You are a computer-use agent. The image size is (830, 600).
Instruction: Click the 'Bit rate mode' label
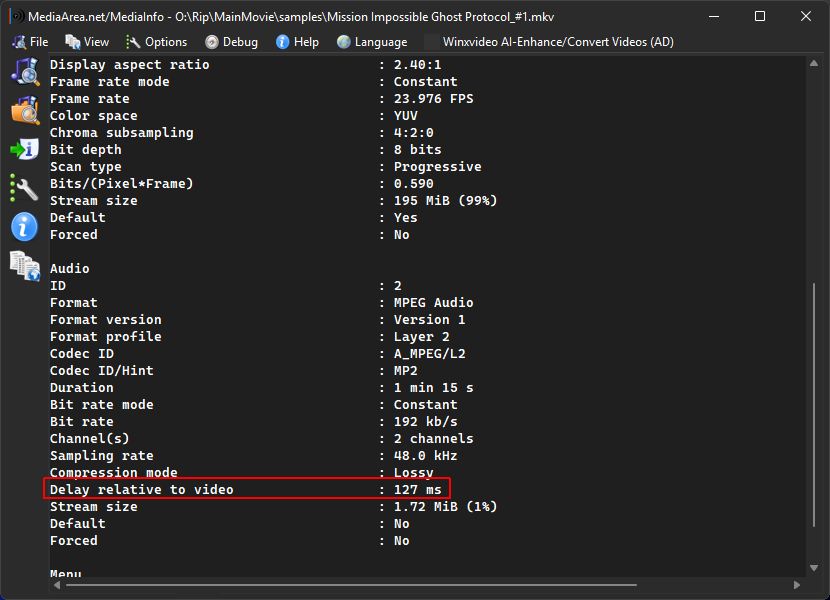point(102,405)
